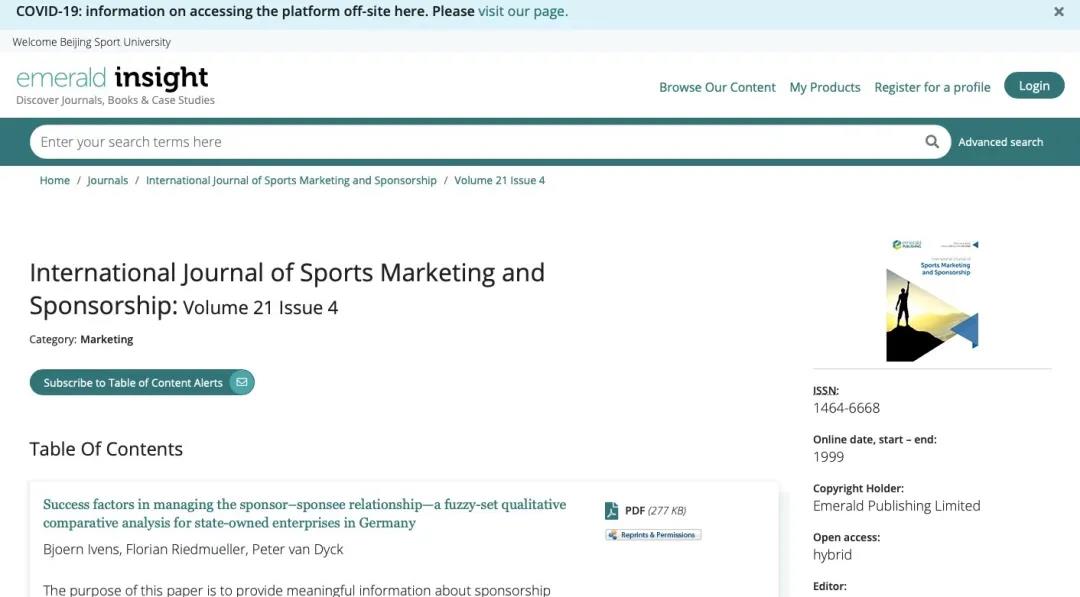
Task: Click the open access value 'hybrid'
Action: pos(832,554)
